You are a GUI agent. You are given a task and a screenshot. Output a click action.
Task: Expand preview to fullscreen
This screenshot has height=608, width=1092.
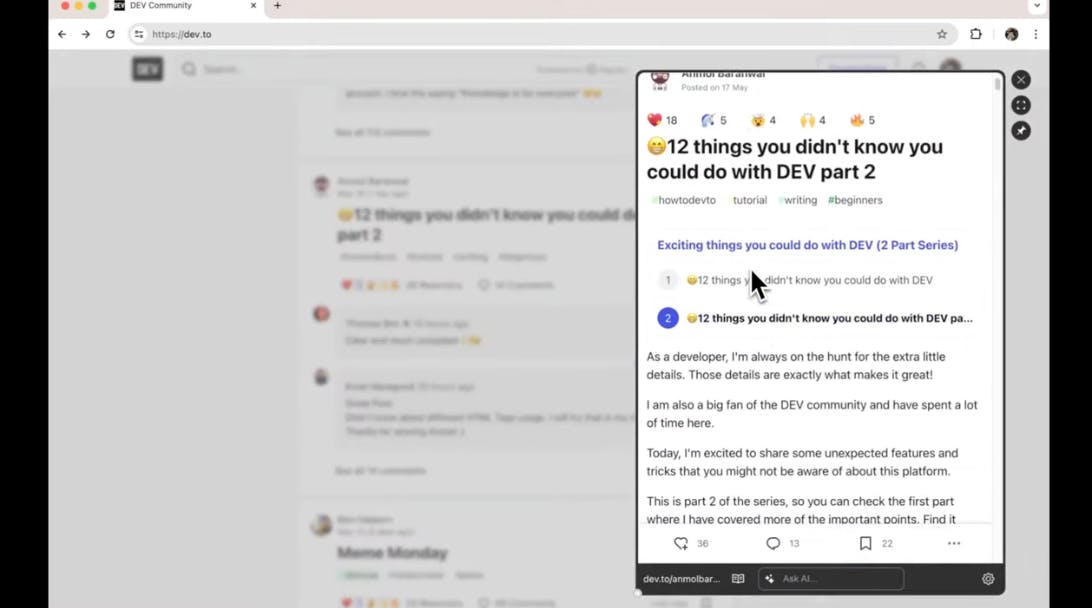tap(1021, 105)
